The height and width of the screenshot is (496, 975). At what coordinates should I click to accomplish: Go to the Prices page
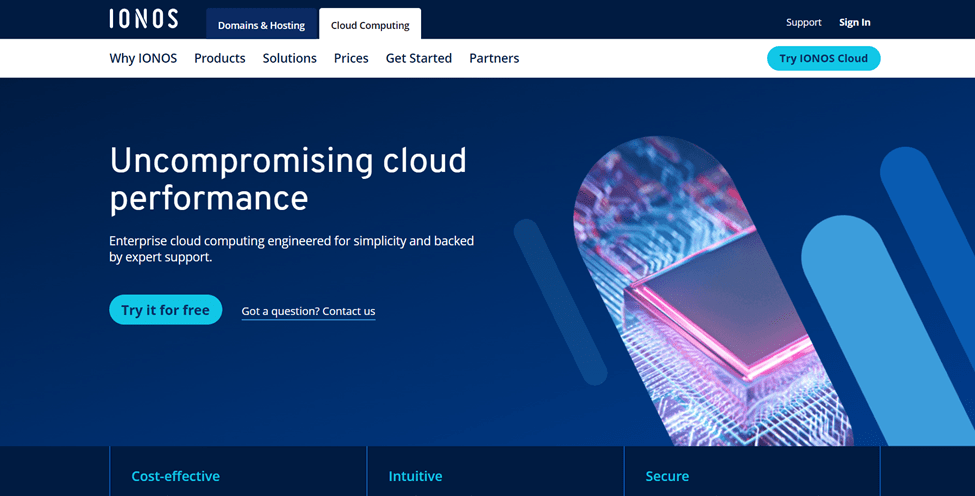click(x=351, y=58)
